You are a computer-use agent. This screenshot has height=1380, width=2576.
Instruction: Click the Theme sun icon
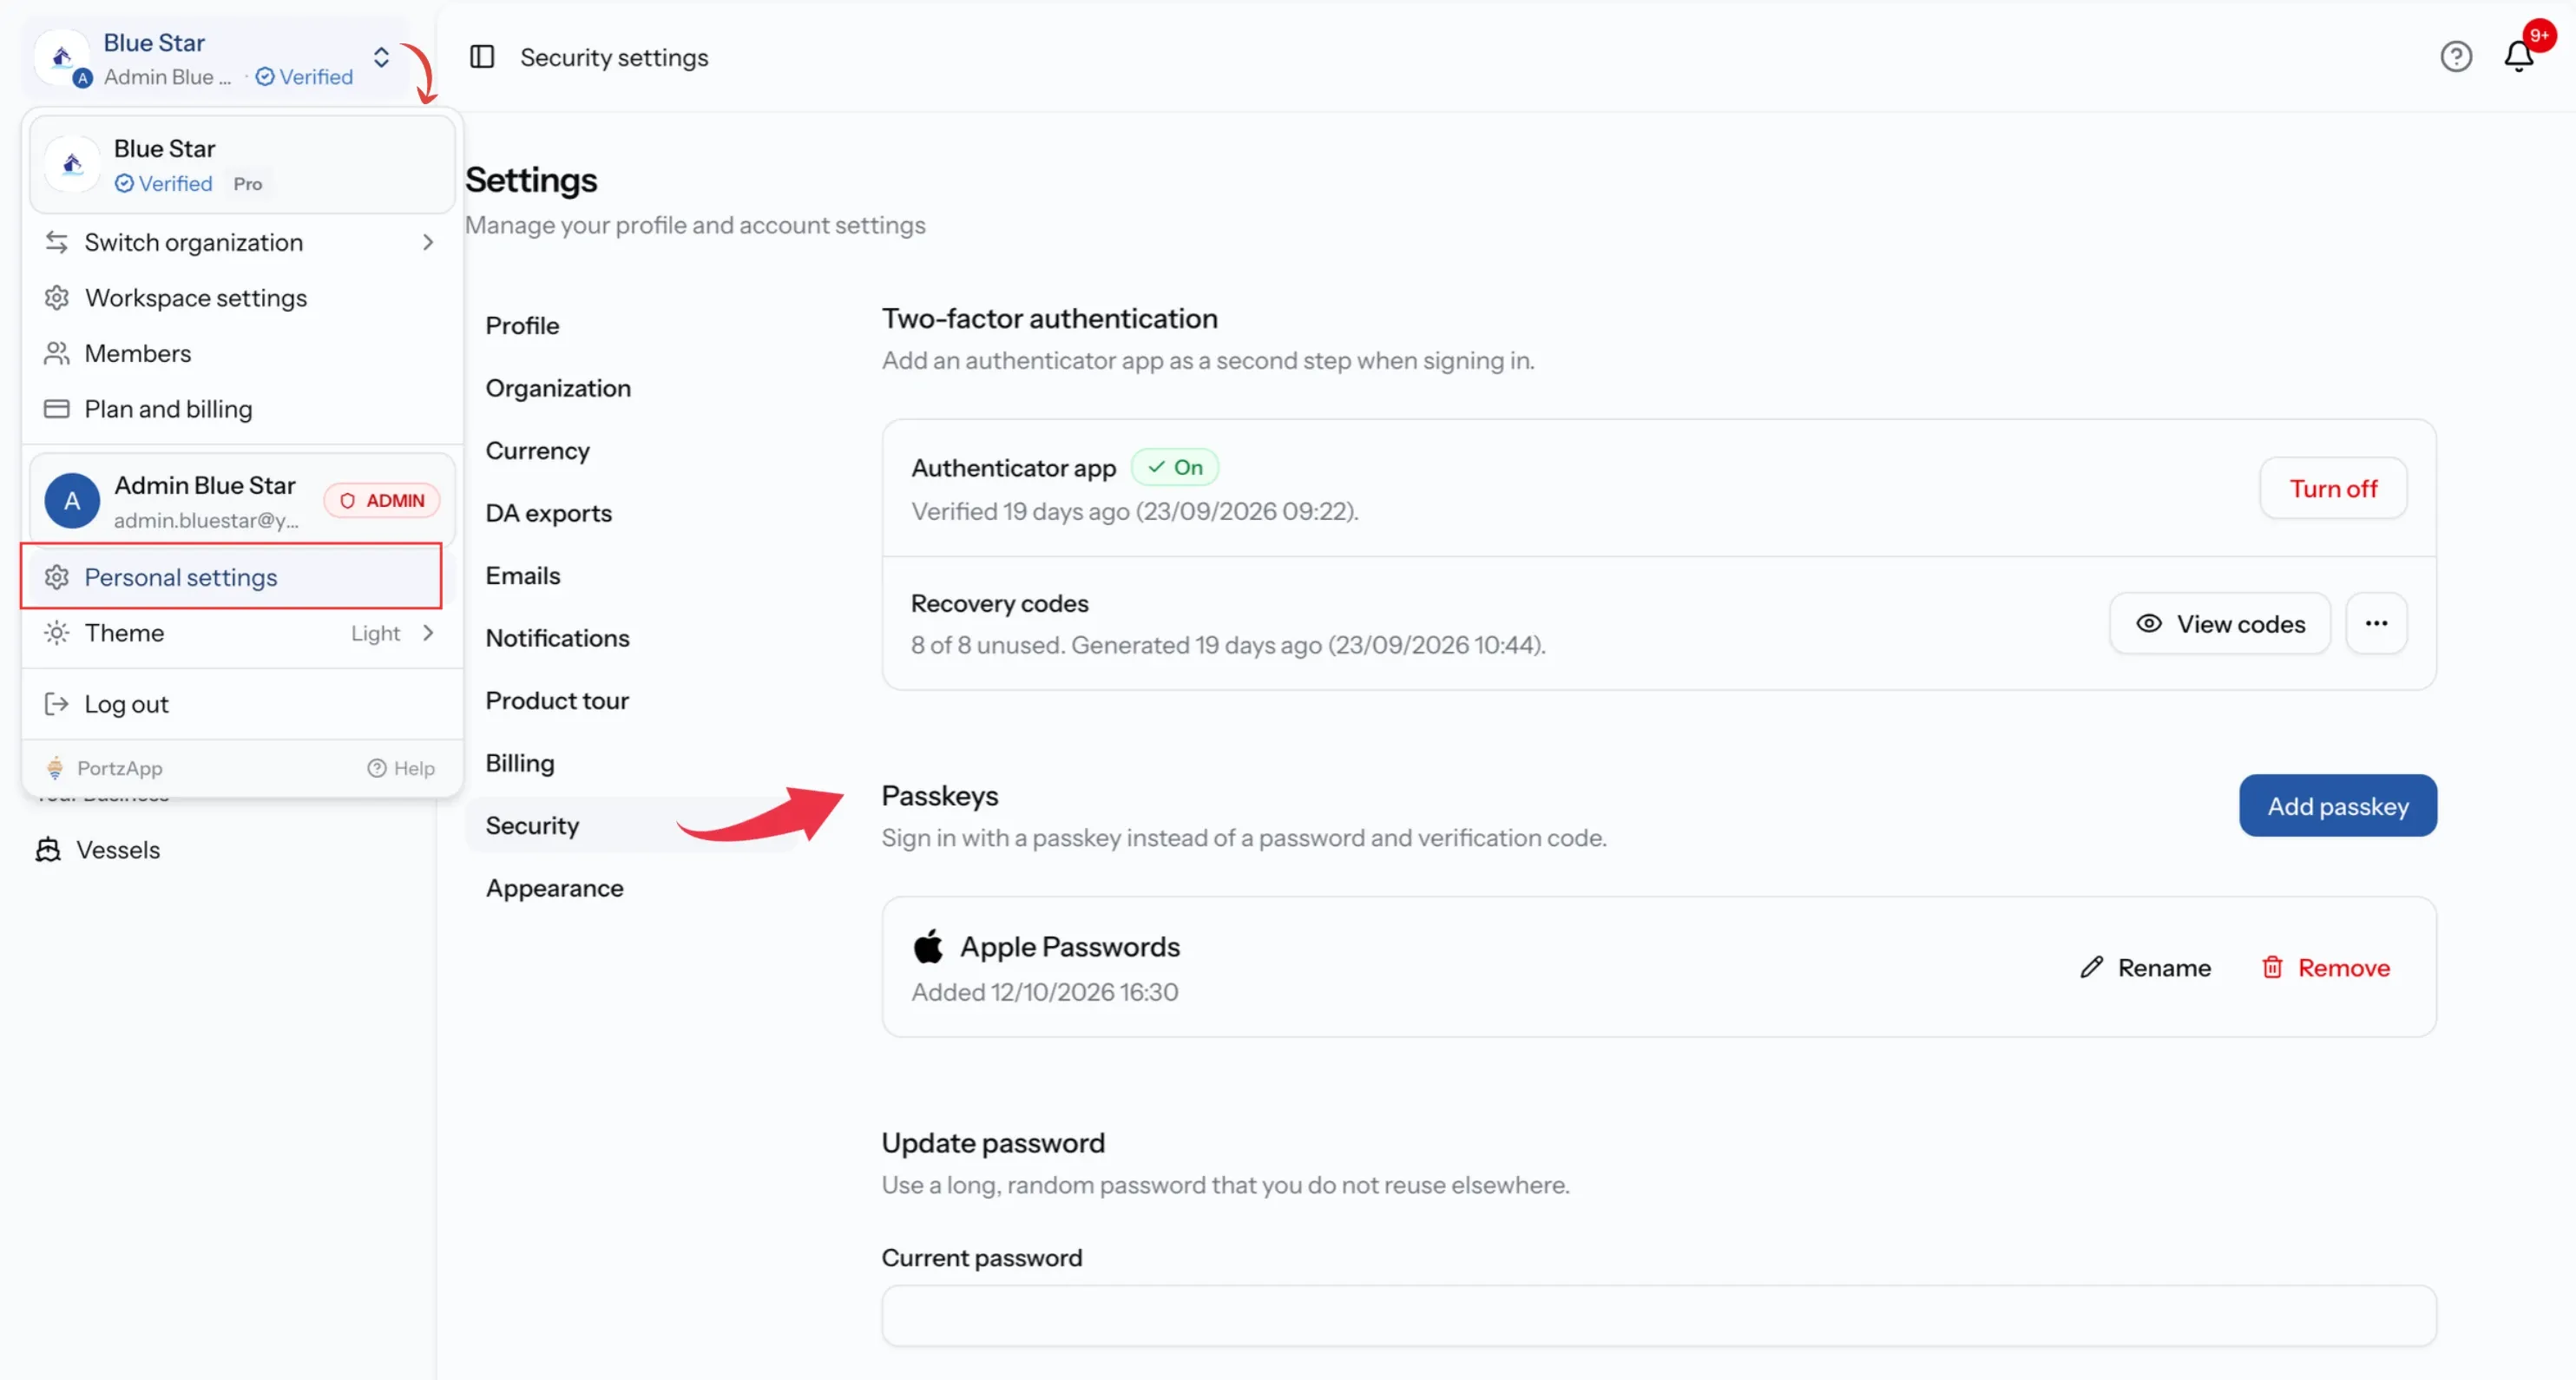coord(57,633)
